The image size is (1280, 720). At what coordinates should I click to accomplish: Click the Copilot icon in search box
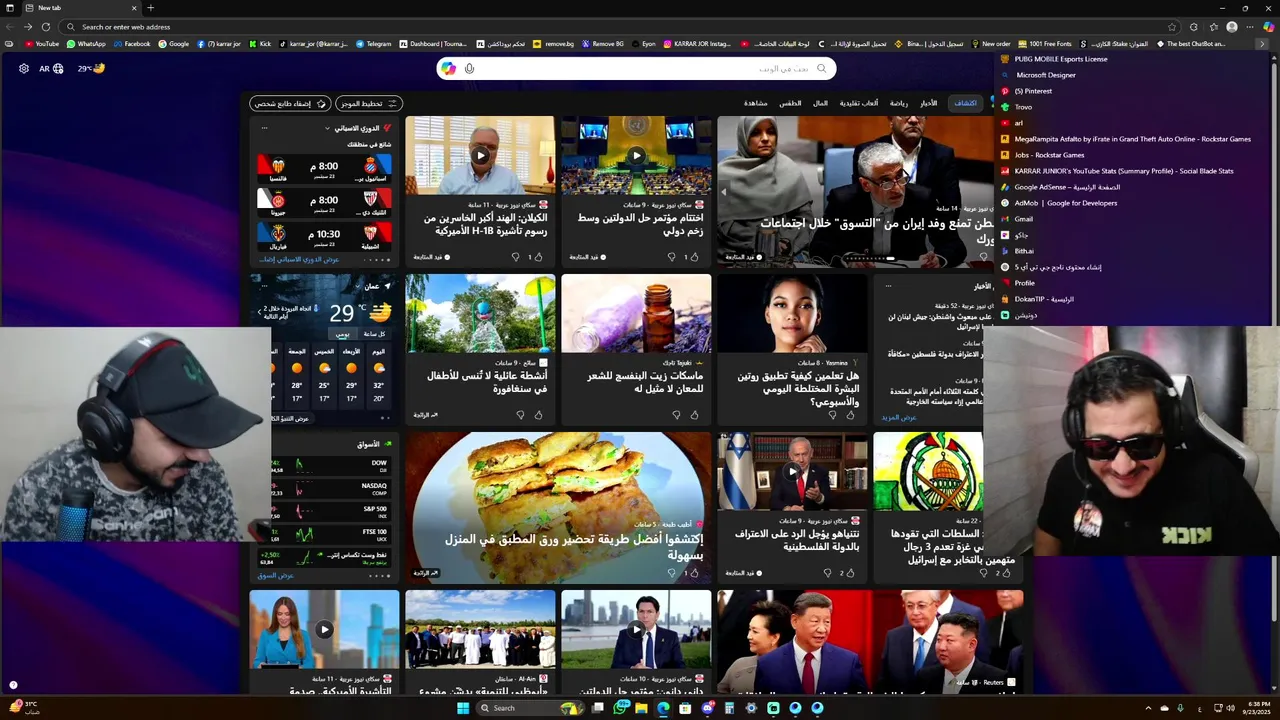[x=448, y=68]
